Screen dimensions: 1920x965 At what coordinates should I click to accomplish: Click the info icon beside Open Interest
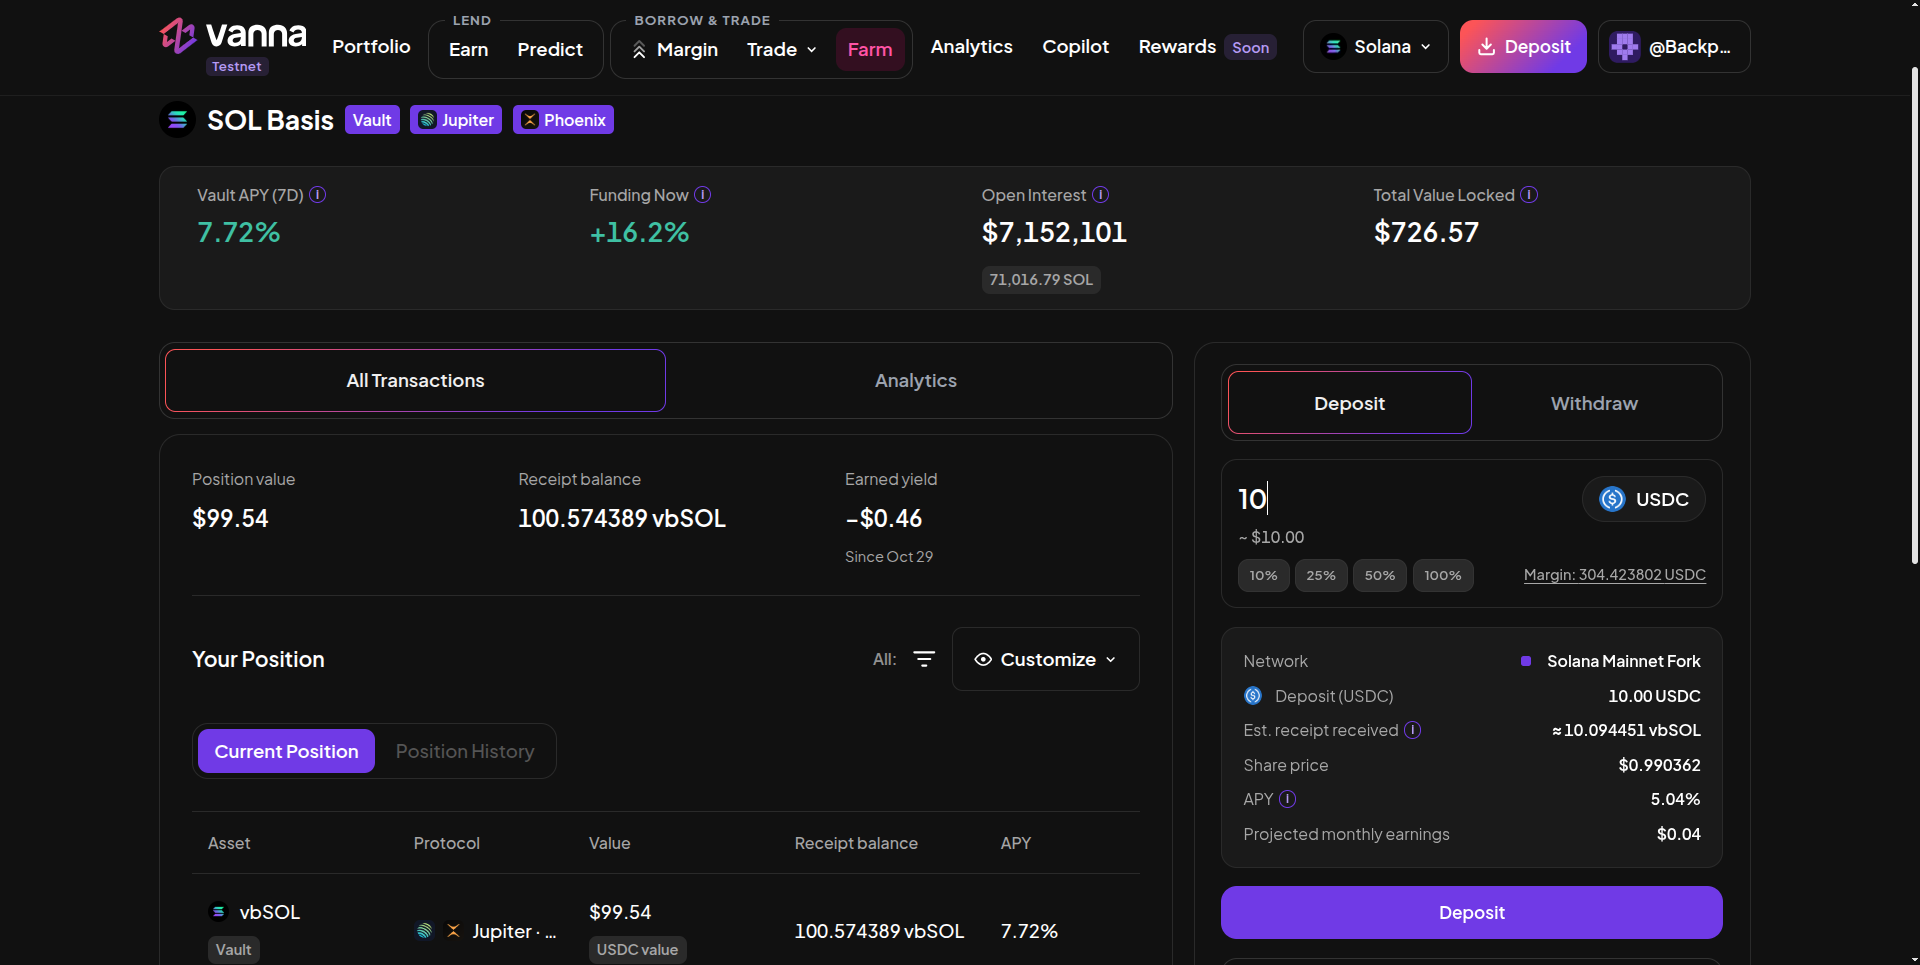pos(1101,195)
